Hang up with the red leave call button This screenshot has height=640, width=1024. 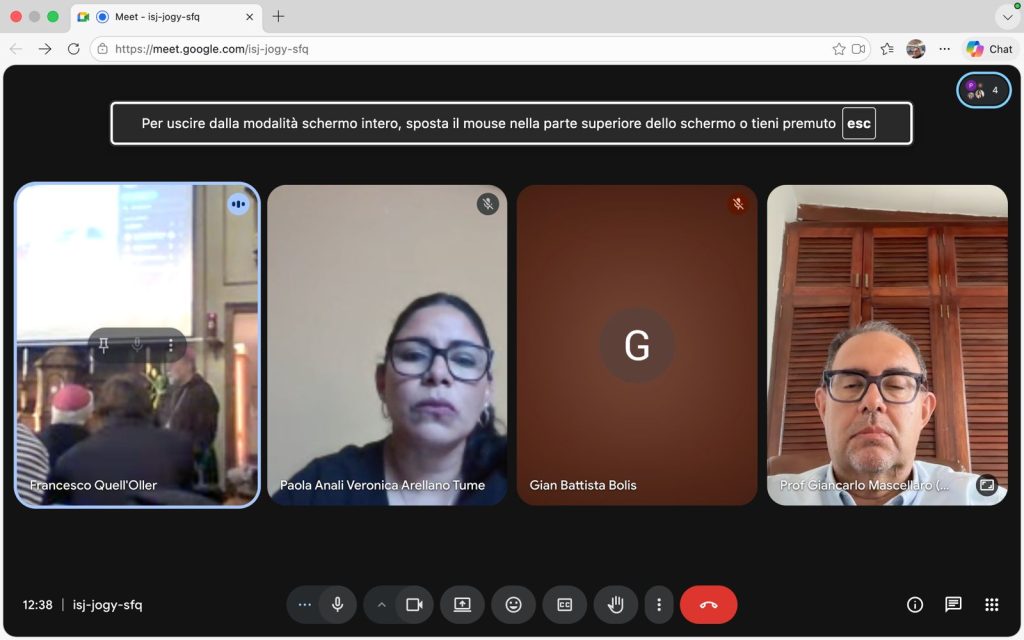pos(708,604)
